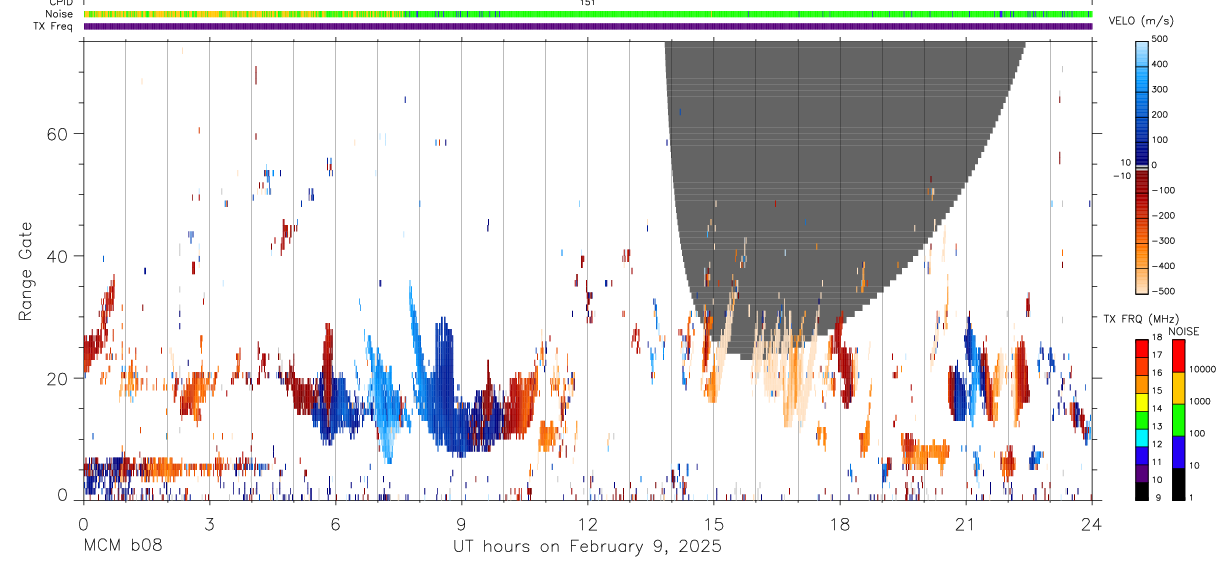Screen dimensions: 1228x567
Task: Click the 200 label on velocity scale
Action: (x=1162, y=115)
